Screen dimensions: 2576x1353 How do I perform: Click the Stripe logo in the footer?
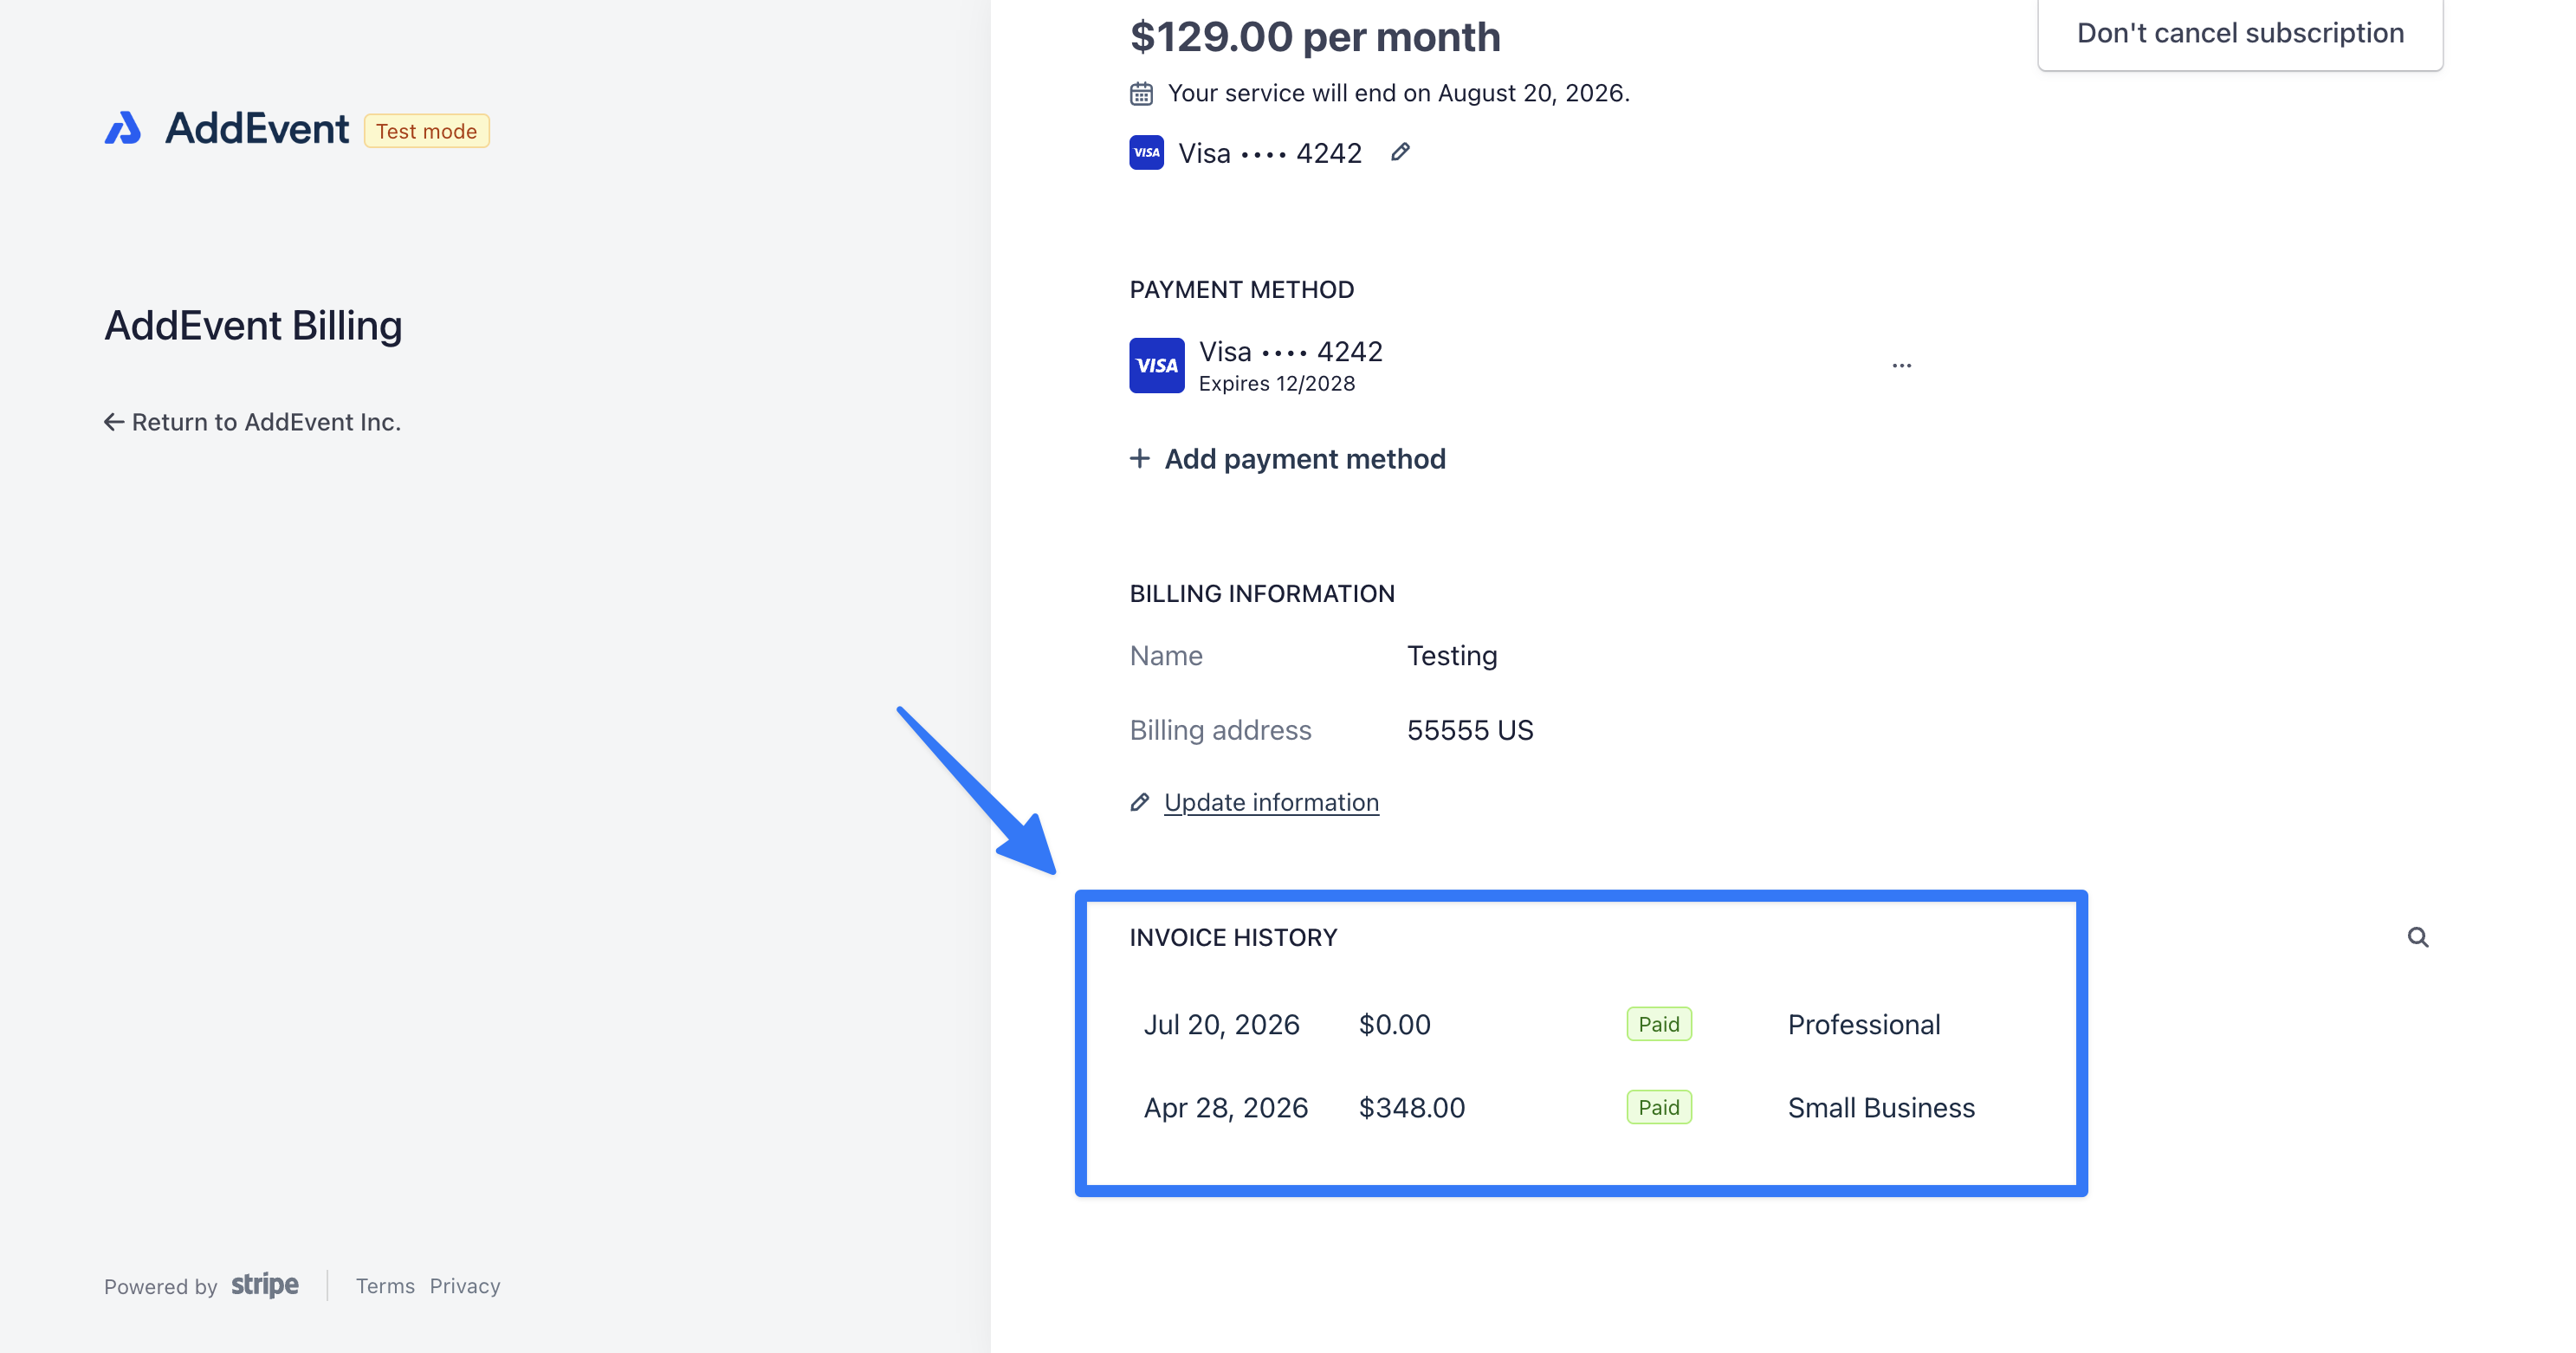265,1285
